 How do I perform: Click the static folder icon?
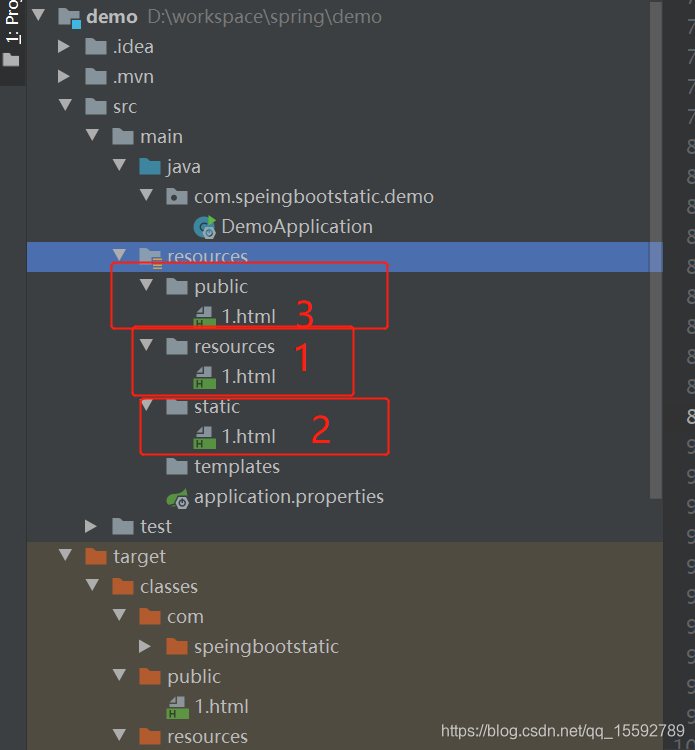coord(177,407)
